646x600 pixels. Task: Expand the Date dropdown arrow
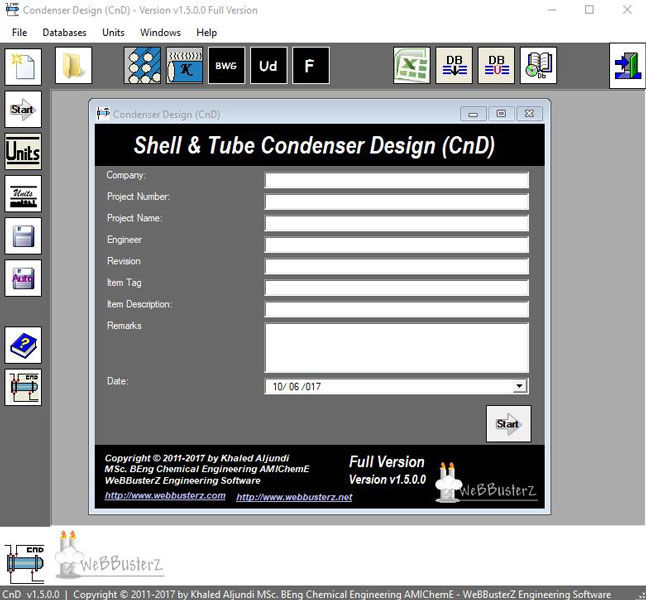click(x=519, y=386)
